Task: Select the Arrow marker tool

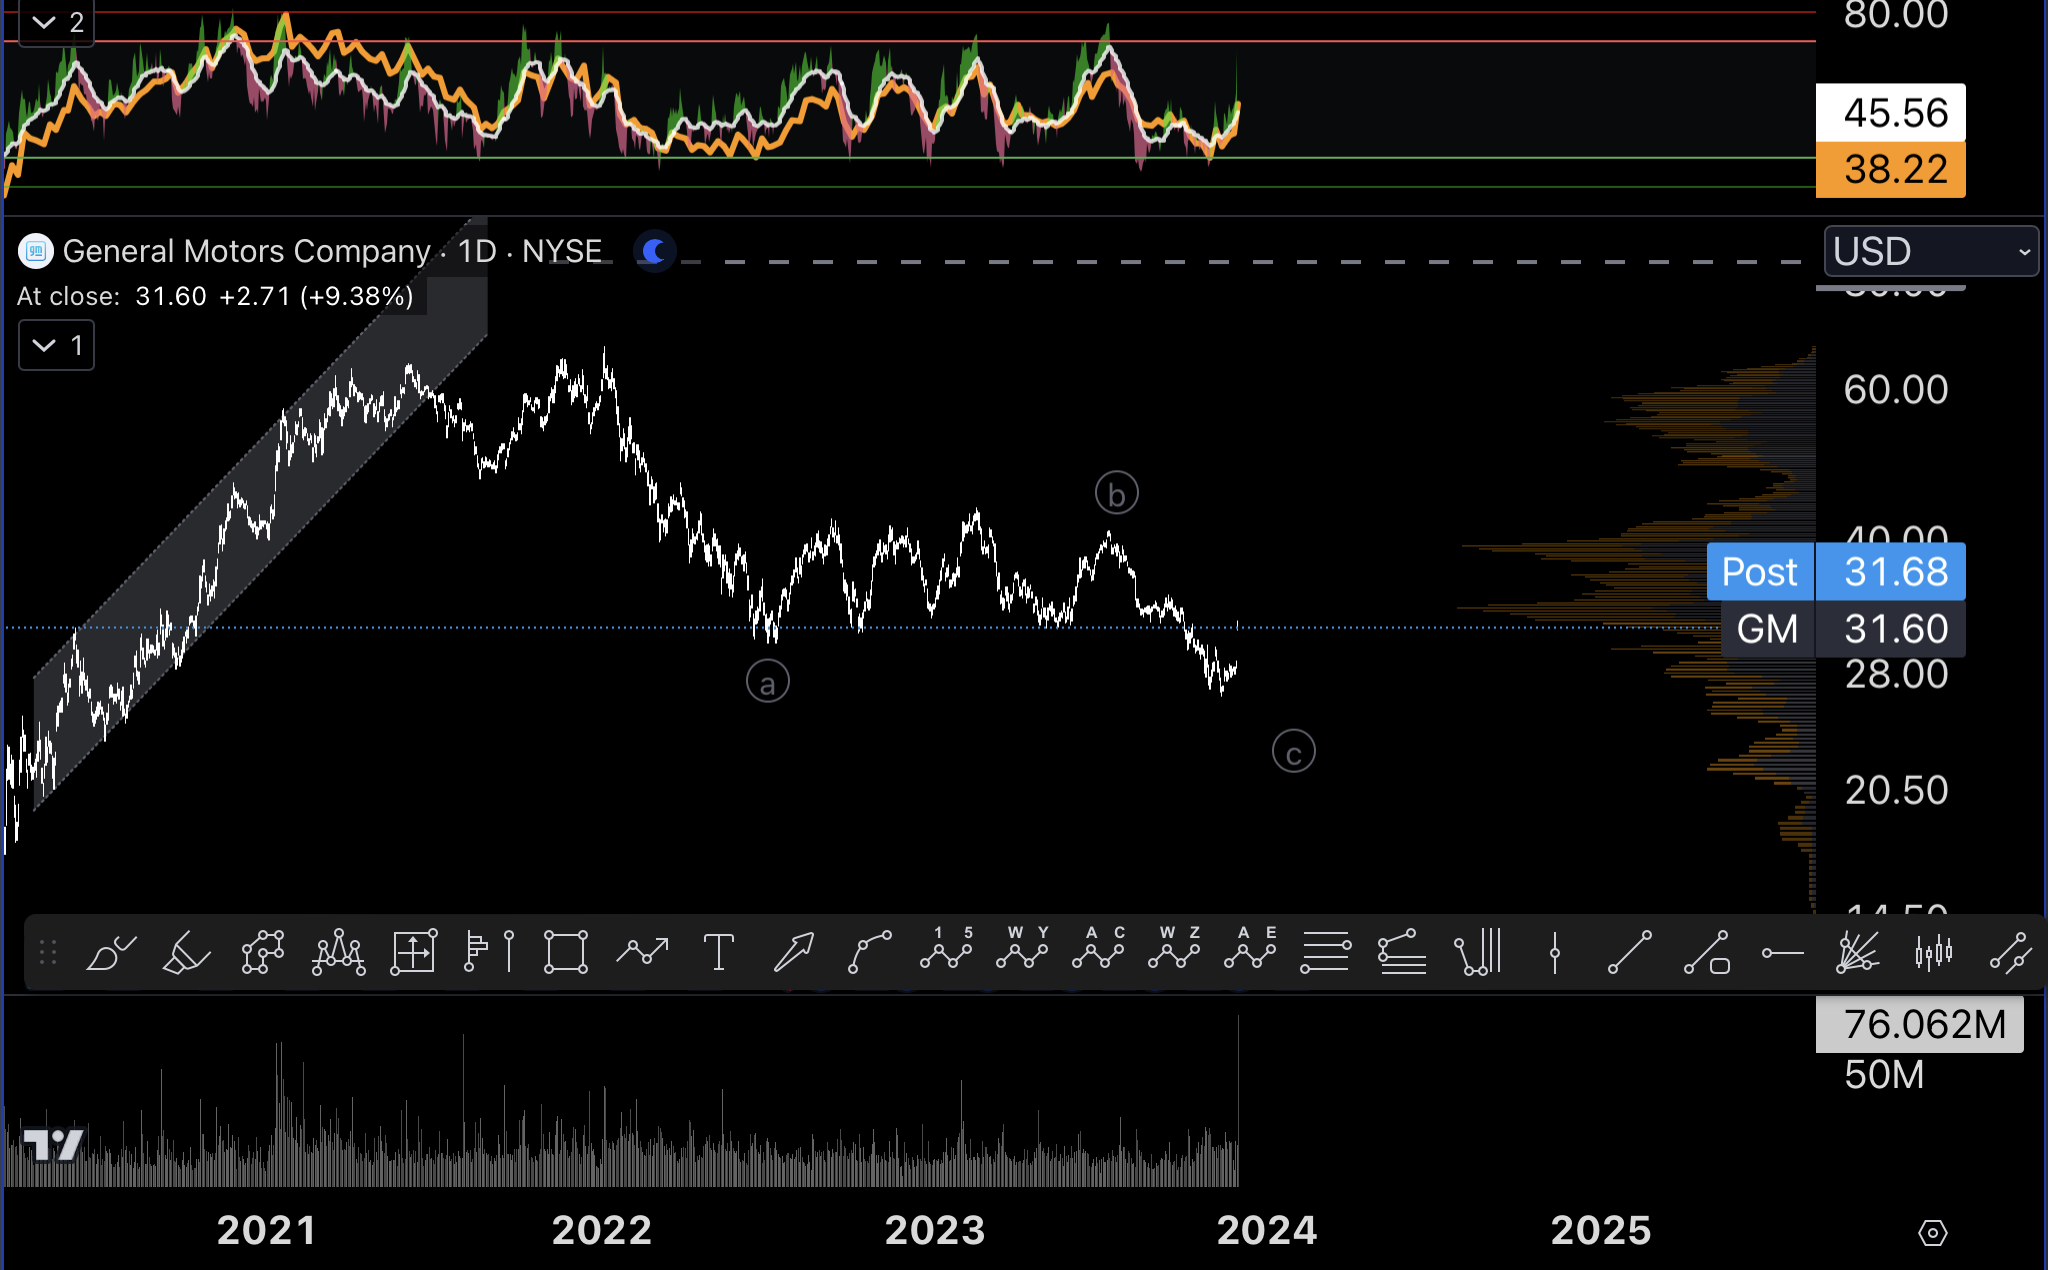Action: pos(794,952)
